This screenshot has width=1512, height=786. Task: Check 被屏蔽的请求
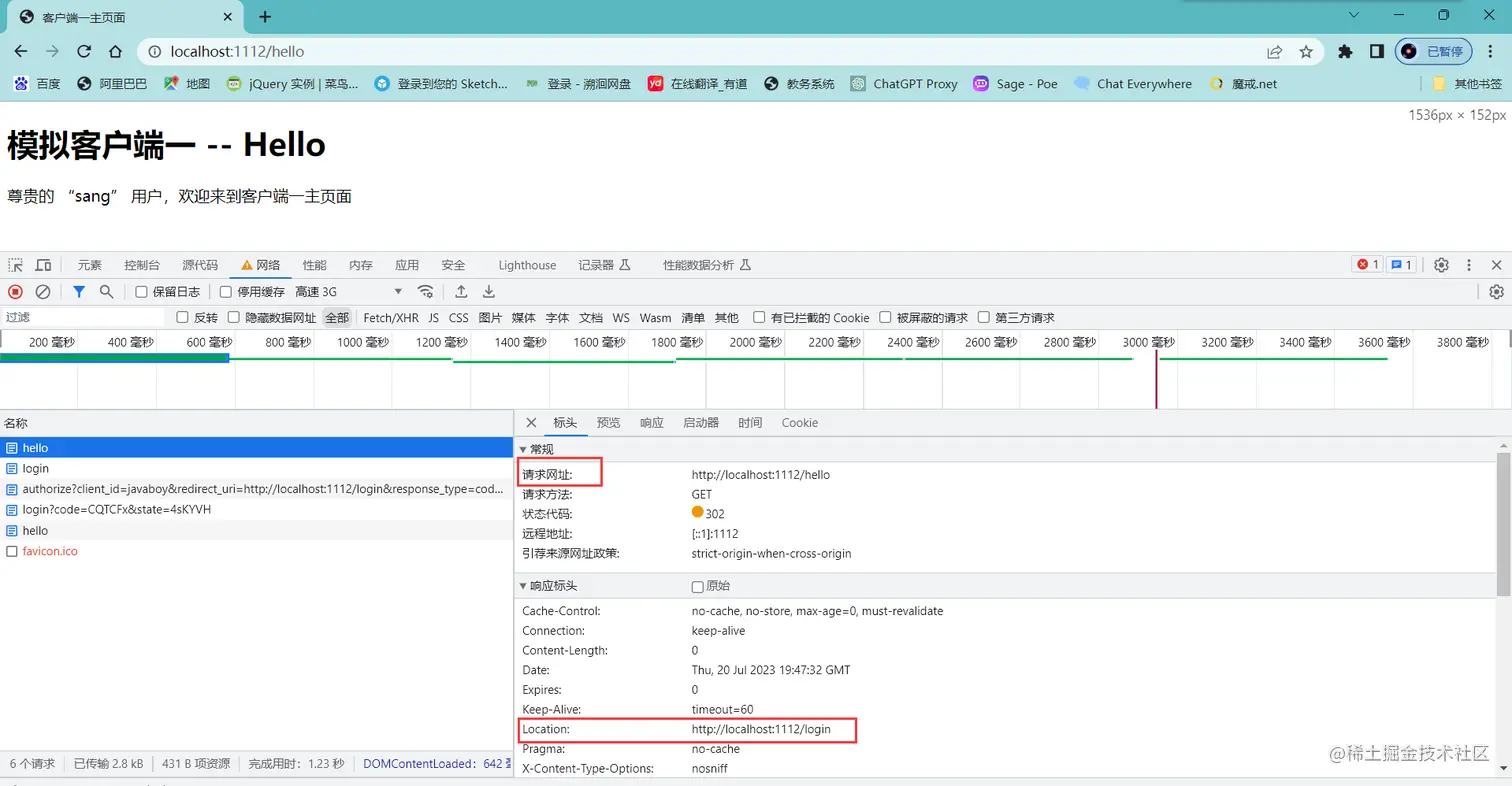pyautogui.click(x=886, y=318)
